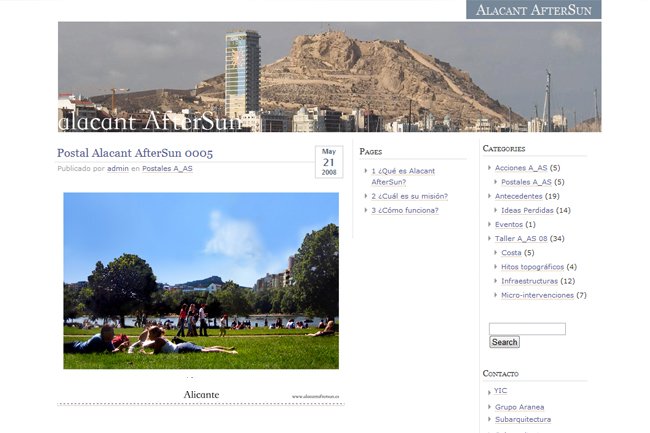Image resolution: width=650 pixels, height=433 pixels.
Task: Click the post title Postal Alacant AfterSun 0005
Action: point(135,153)
